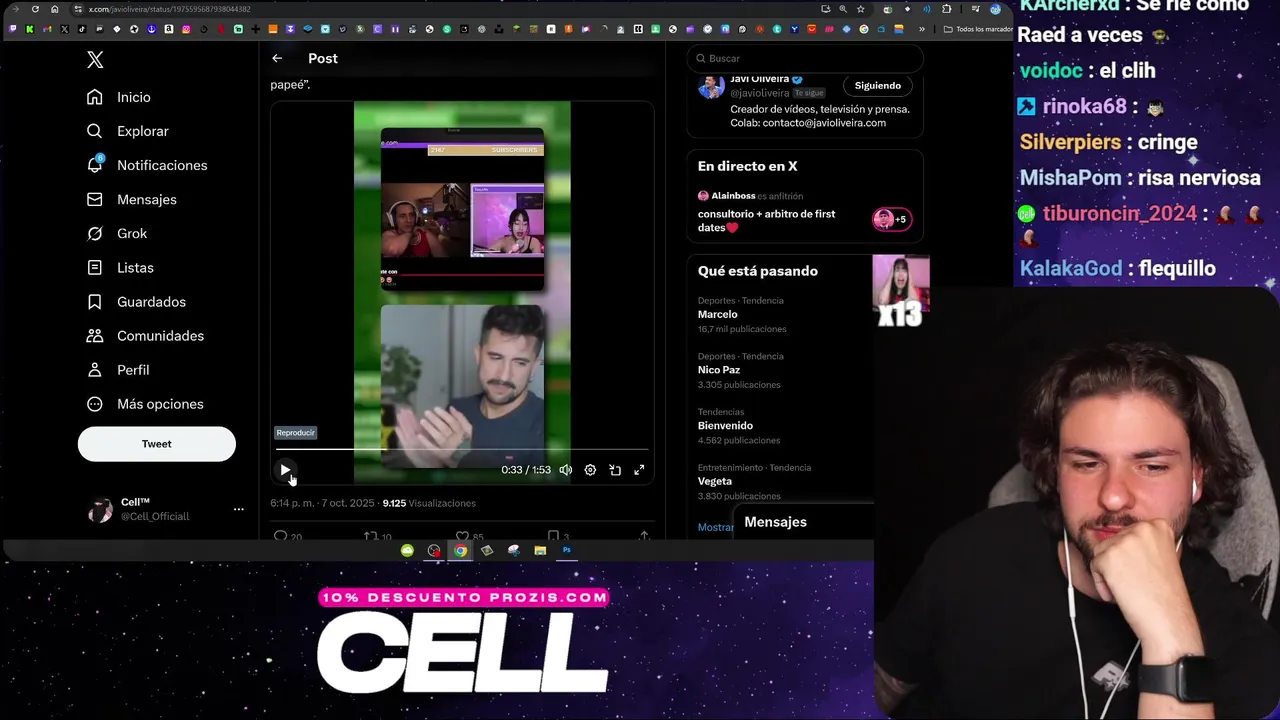Open Guardados bookmarks
Viewport: 1280px width, 720px height.
pyautogui.click(x=136, y=301)
